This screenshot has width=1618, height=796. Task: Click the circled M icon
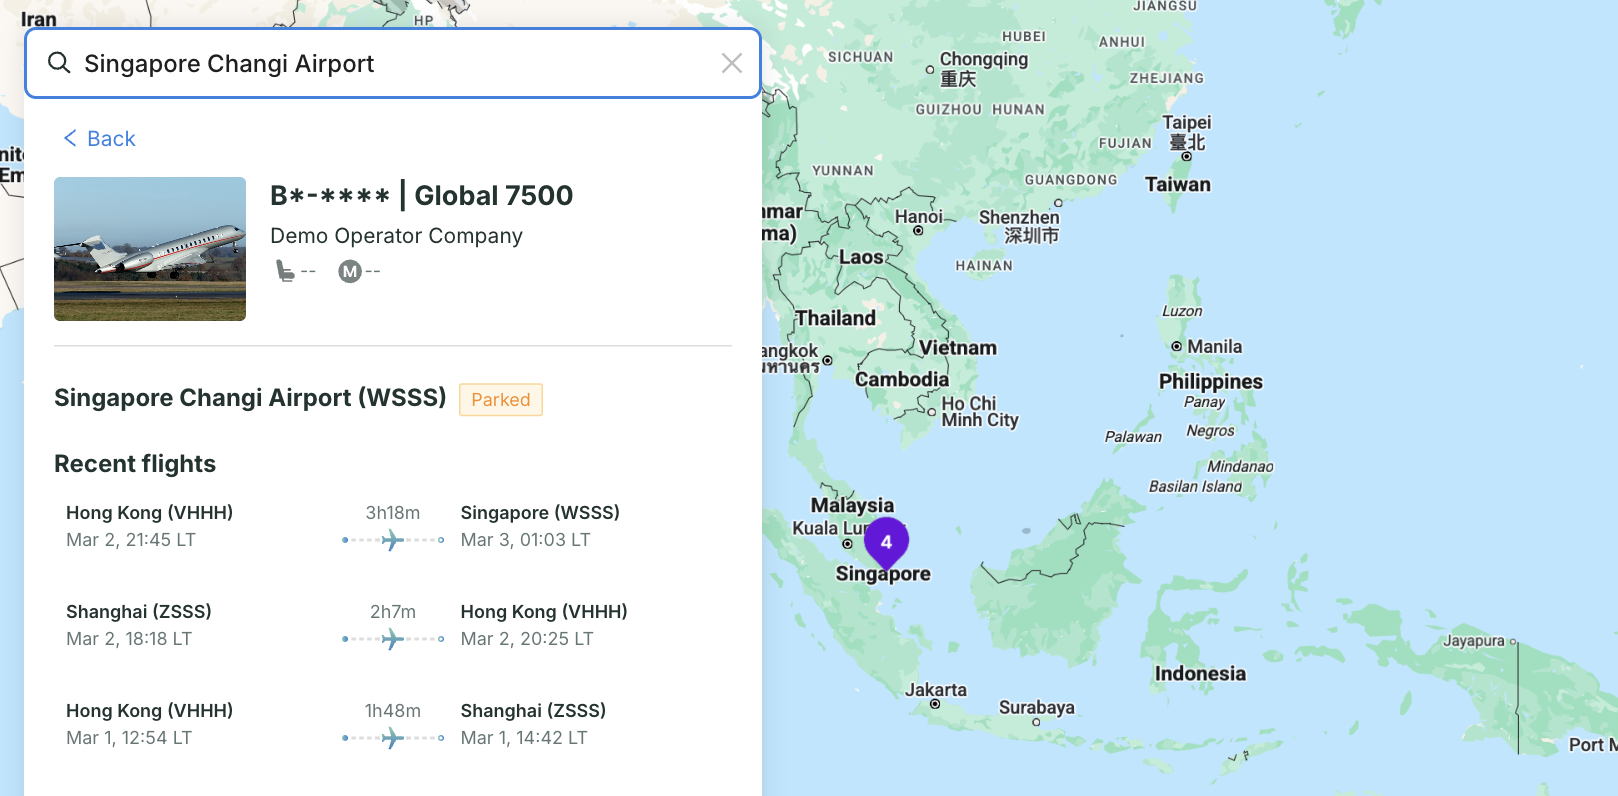click(349, 271)
